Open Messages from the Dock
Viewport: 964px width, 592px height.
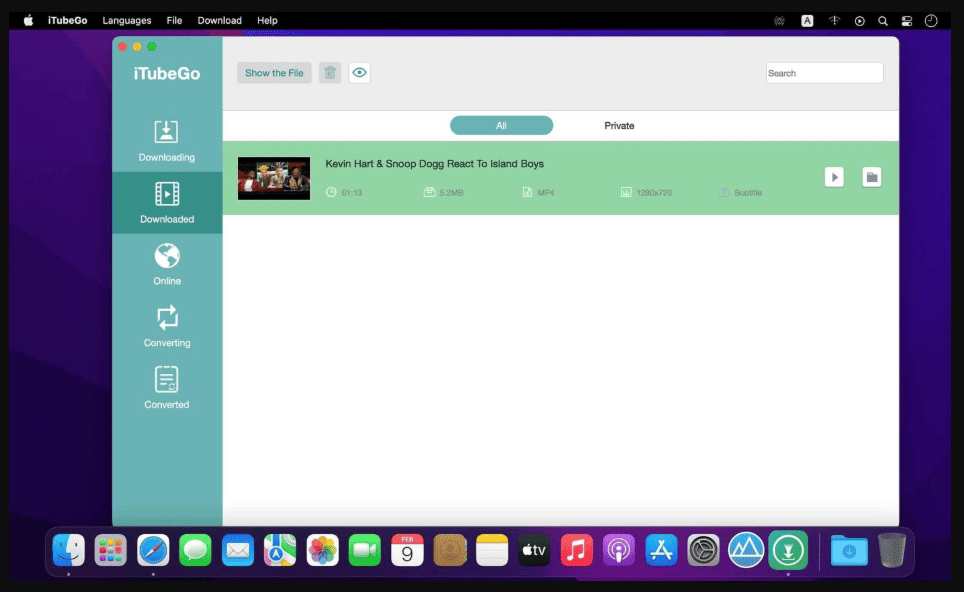[x=196, y=550]
